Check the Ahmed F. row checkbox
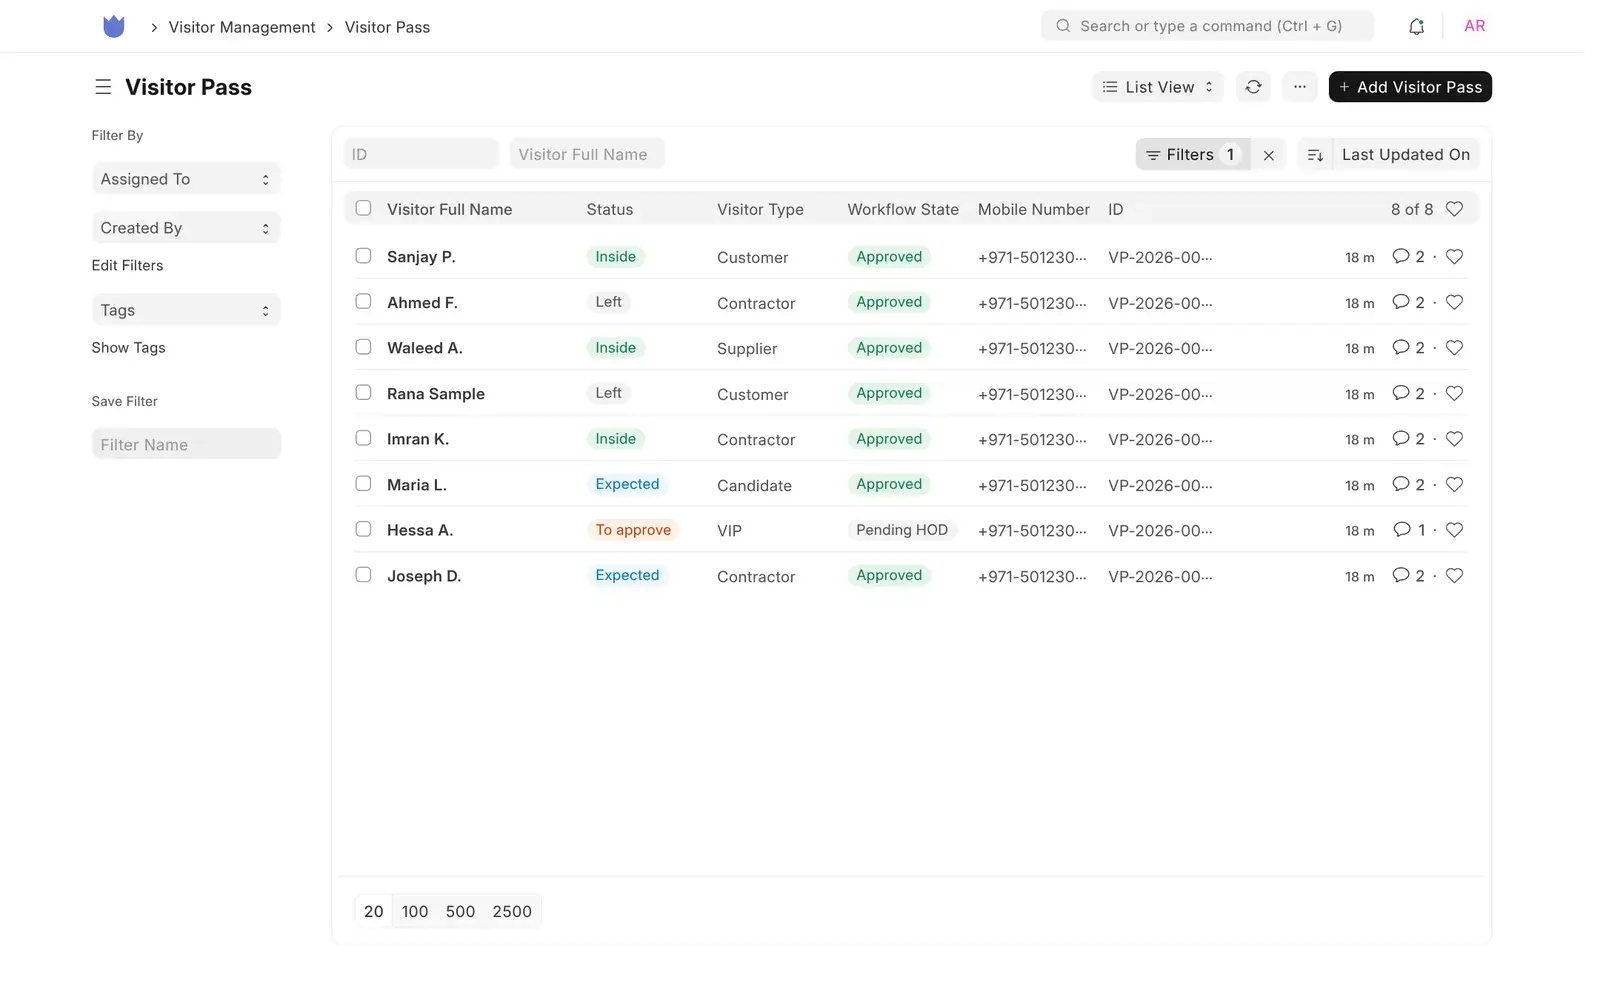The width and height of the screenshot is (1600, 1000). pyautogui.click(x=363, y=301)
